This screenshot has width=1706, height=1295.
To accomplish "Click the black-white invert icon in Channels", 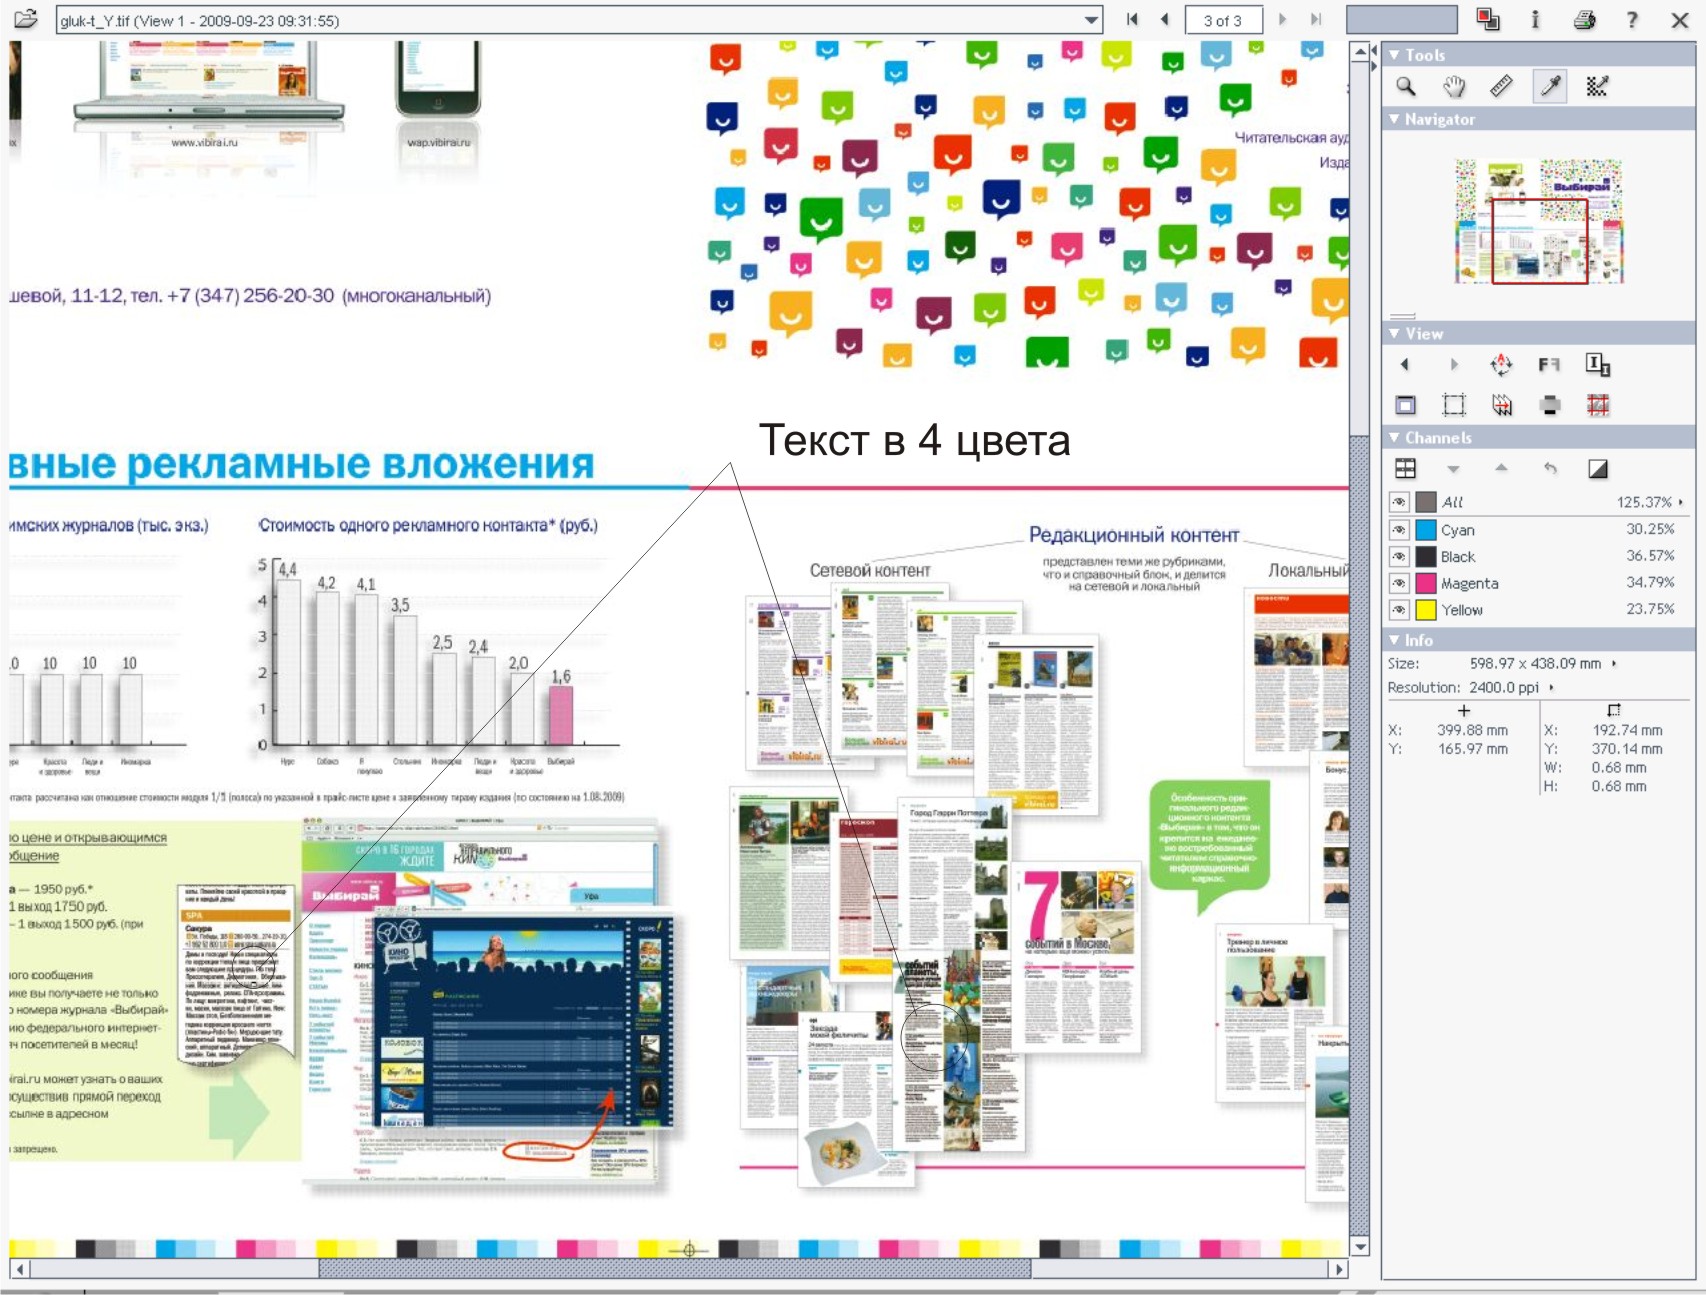I will [x=1597, y=468].
